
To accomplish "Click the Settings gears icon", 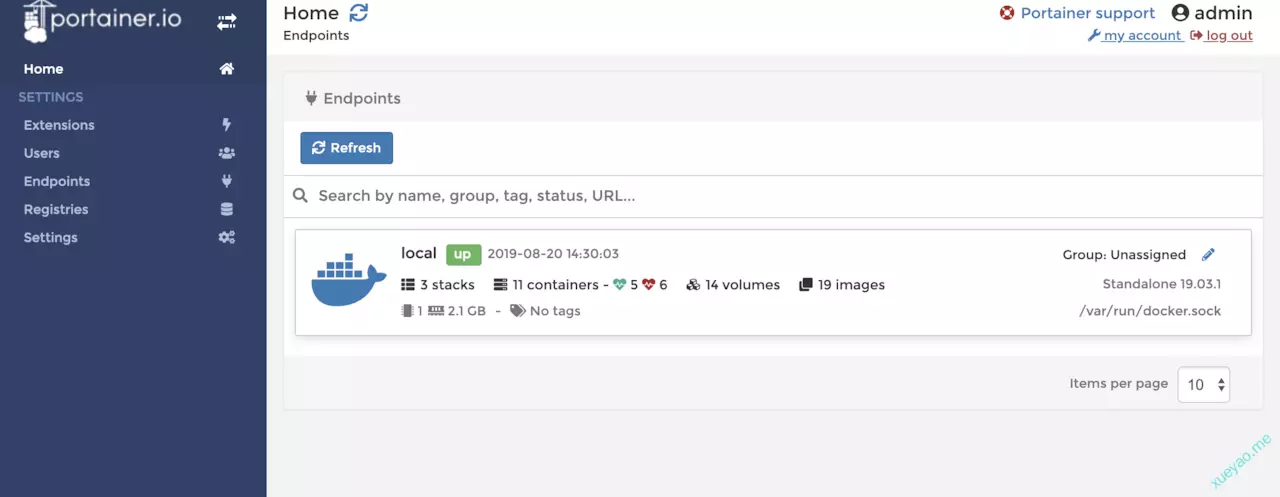I will point(227,237).
